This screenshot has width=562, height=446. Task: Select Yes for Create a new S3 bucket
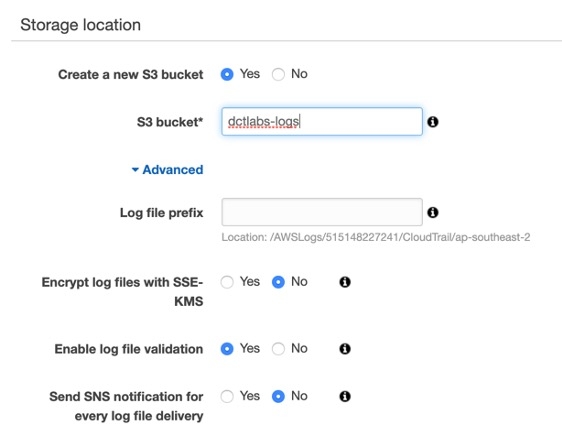227,74
